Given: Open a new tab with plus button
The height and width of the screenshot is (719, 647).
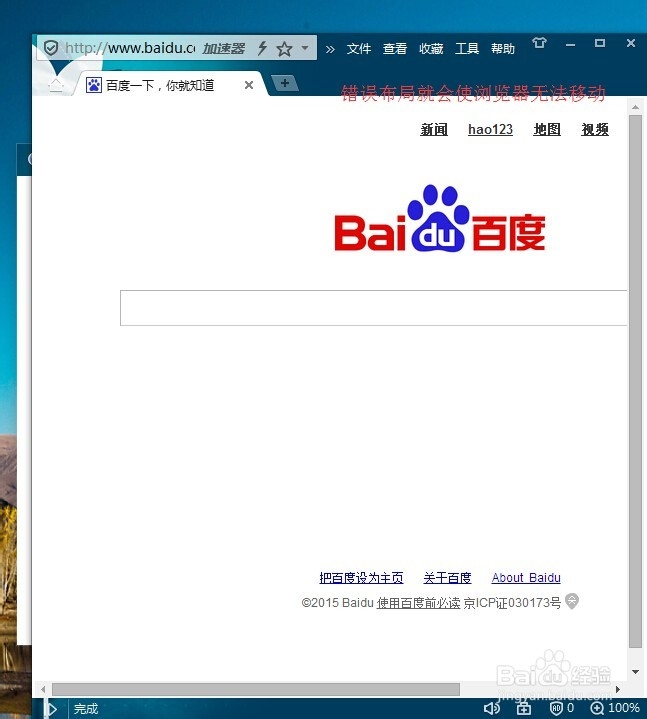Looking at the screenshot, I should coord(285,83).
